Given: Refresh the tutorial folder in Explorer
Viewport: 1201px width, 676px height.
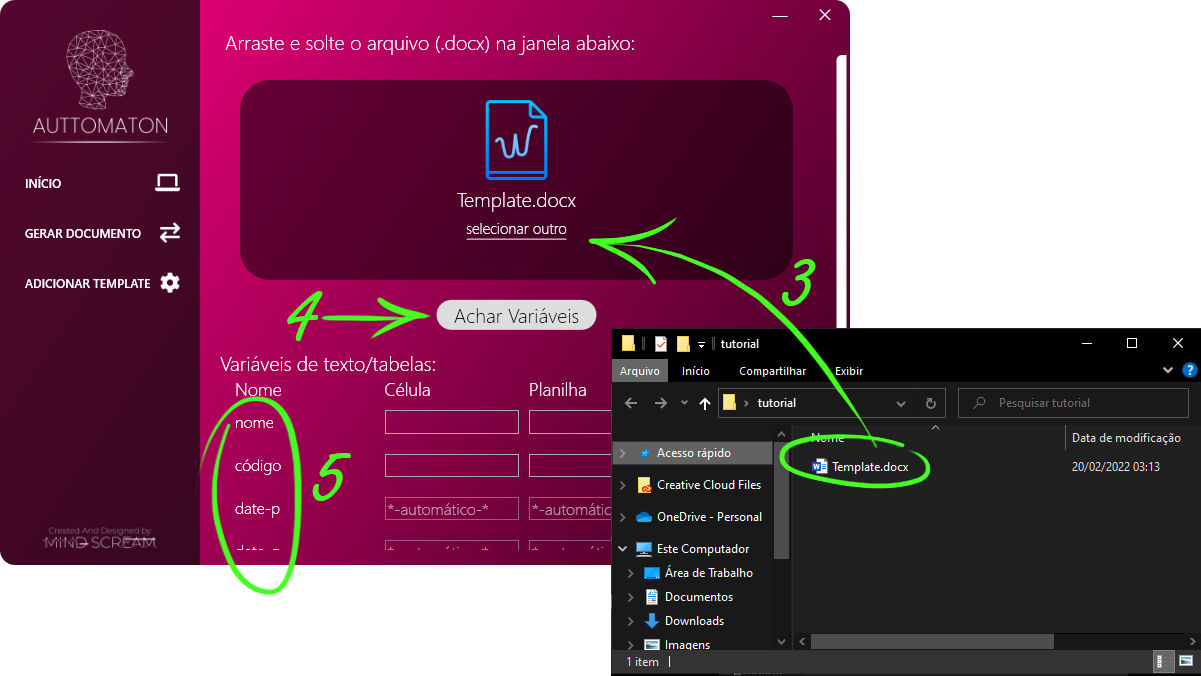Looking at the screenshot, I should pos(930,403).
